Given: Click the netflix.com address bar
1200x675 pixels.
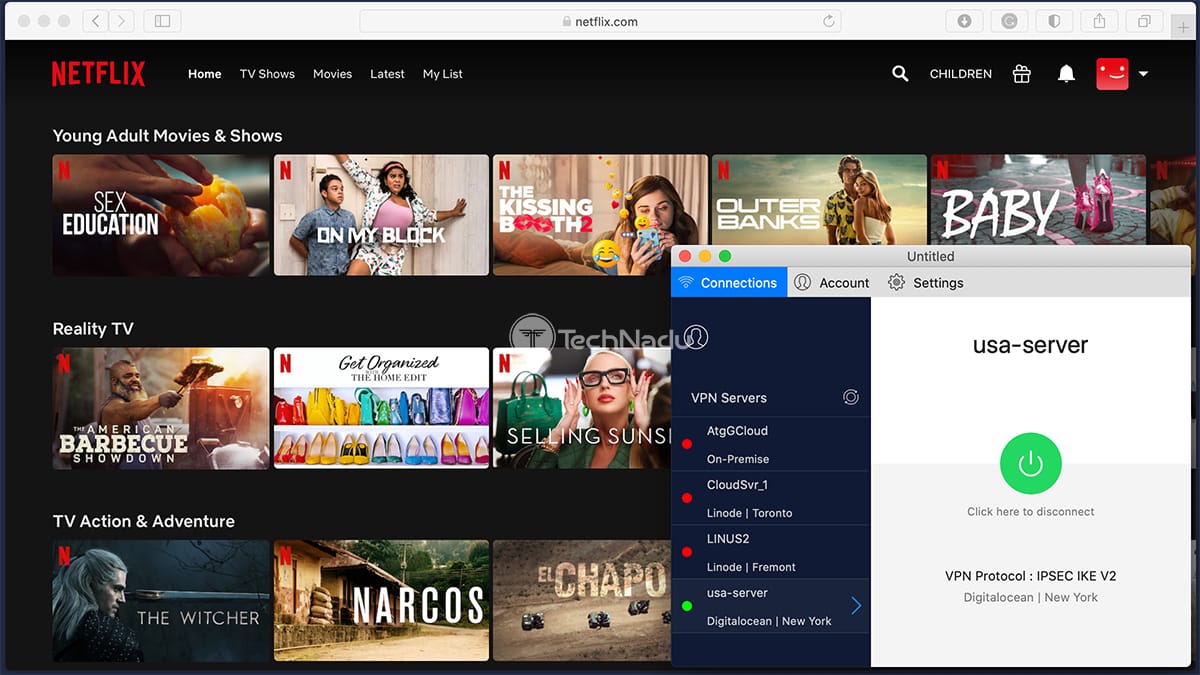Looking at the screenshot, I should pyautogui.click(x=600, y=21).
